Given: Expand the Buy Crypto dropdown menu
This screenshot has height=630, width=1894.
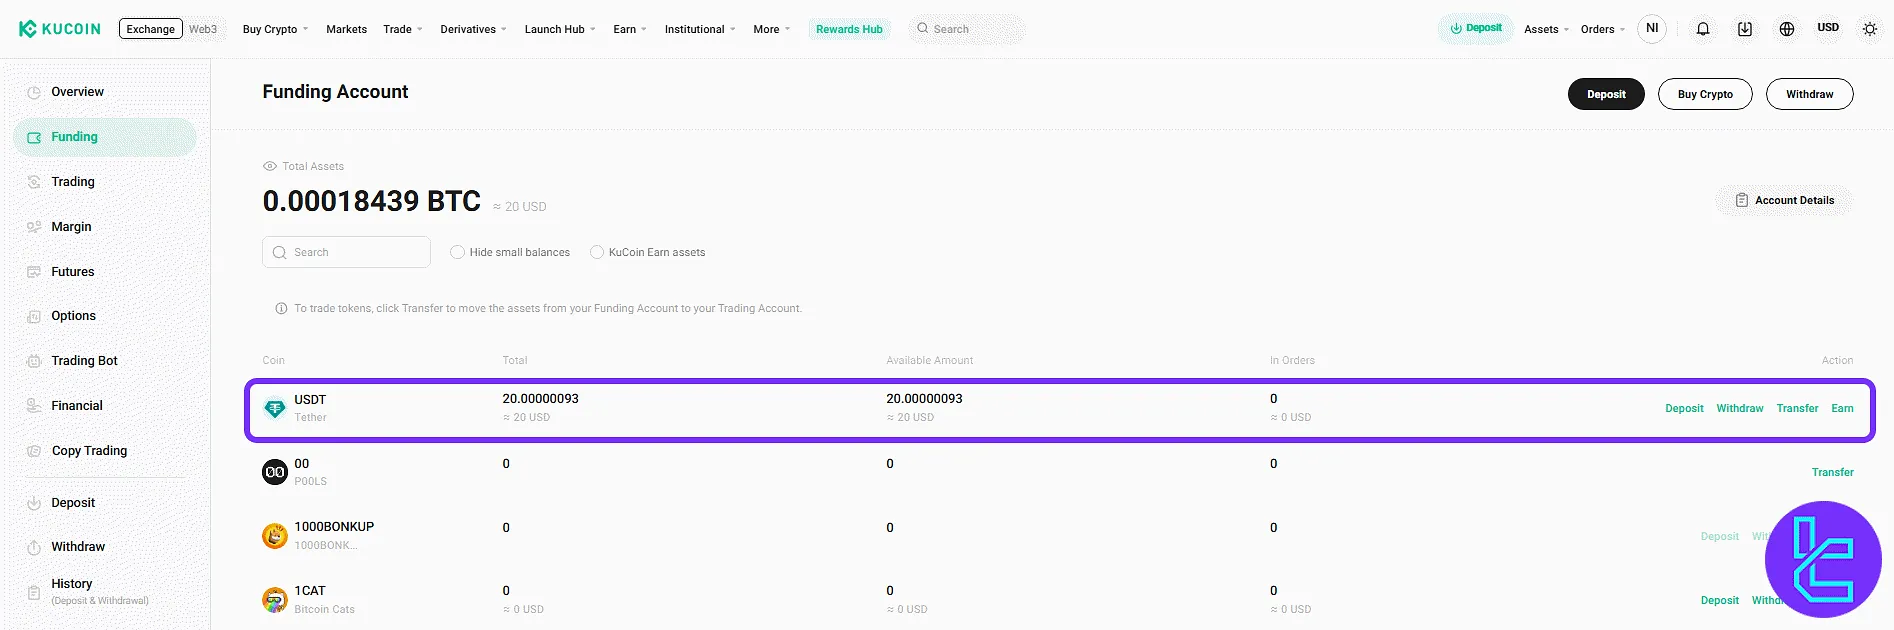Looking at the screenshot, I should tap(275, 29).
